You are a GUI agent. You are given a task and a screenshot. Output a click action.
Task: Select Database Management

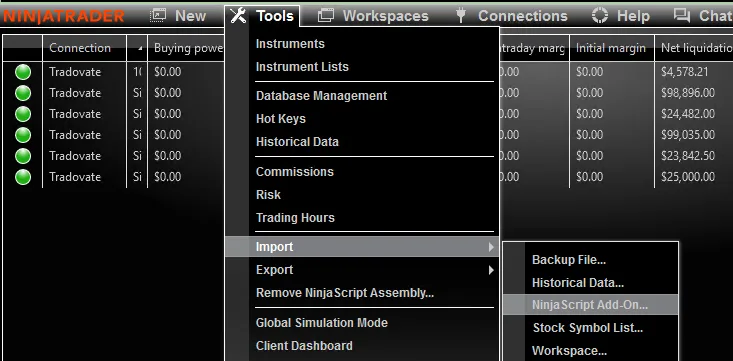[x=321, y=95]
